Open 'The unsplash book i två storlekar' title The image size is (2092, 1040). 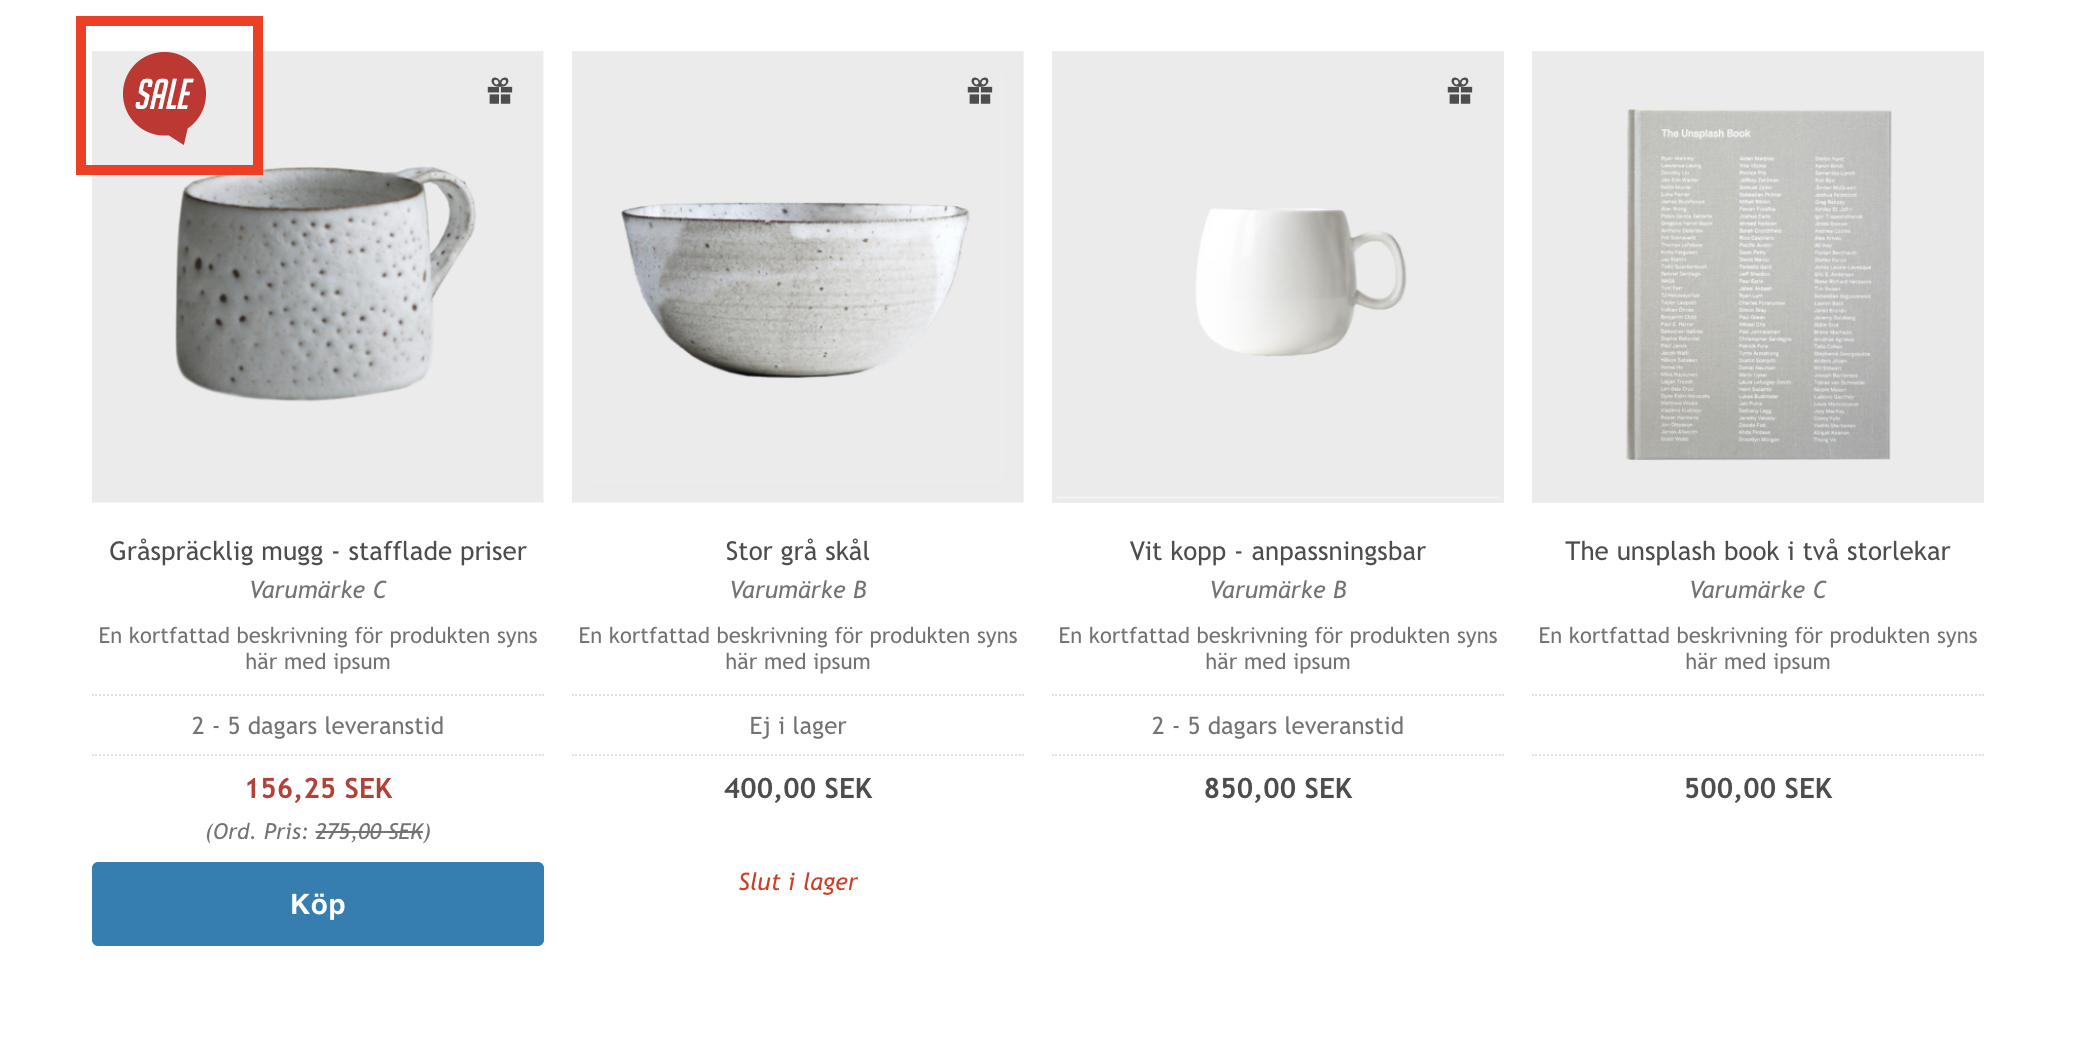tap(1758, 551)
